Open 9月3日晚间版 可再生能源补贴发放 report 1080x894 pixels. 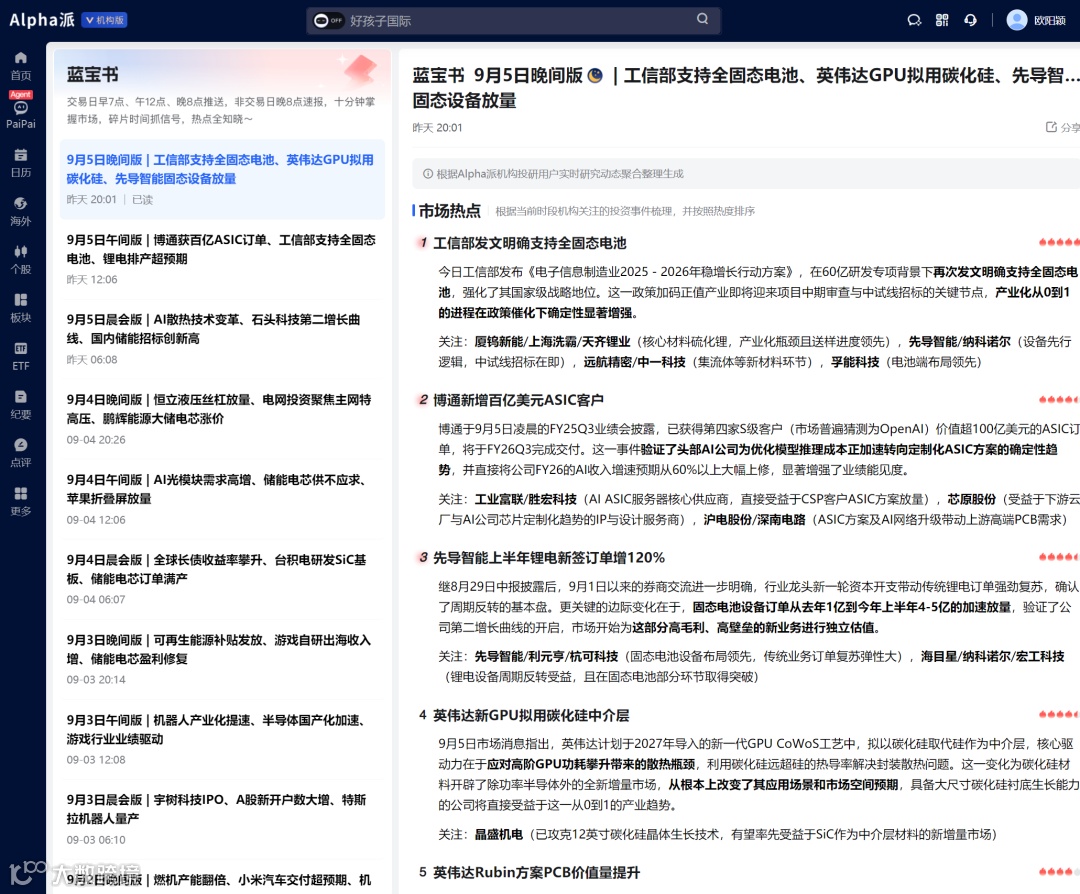pyautogui.click(x=222, y=659)
